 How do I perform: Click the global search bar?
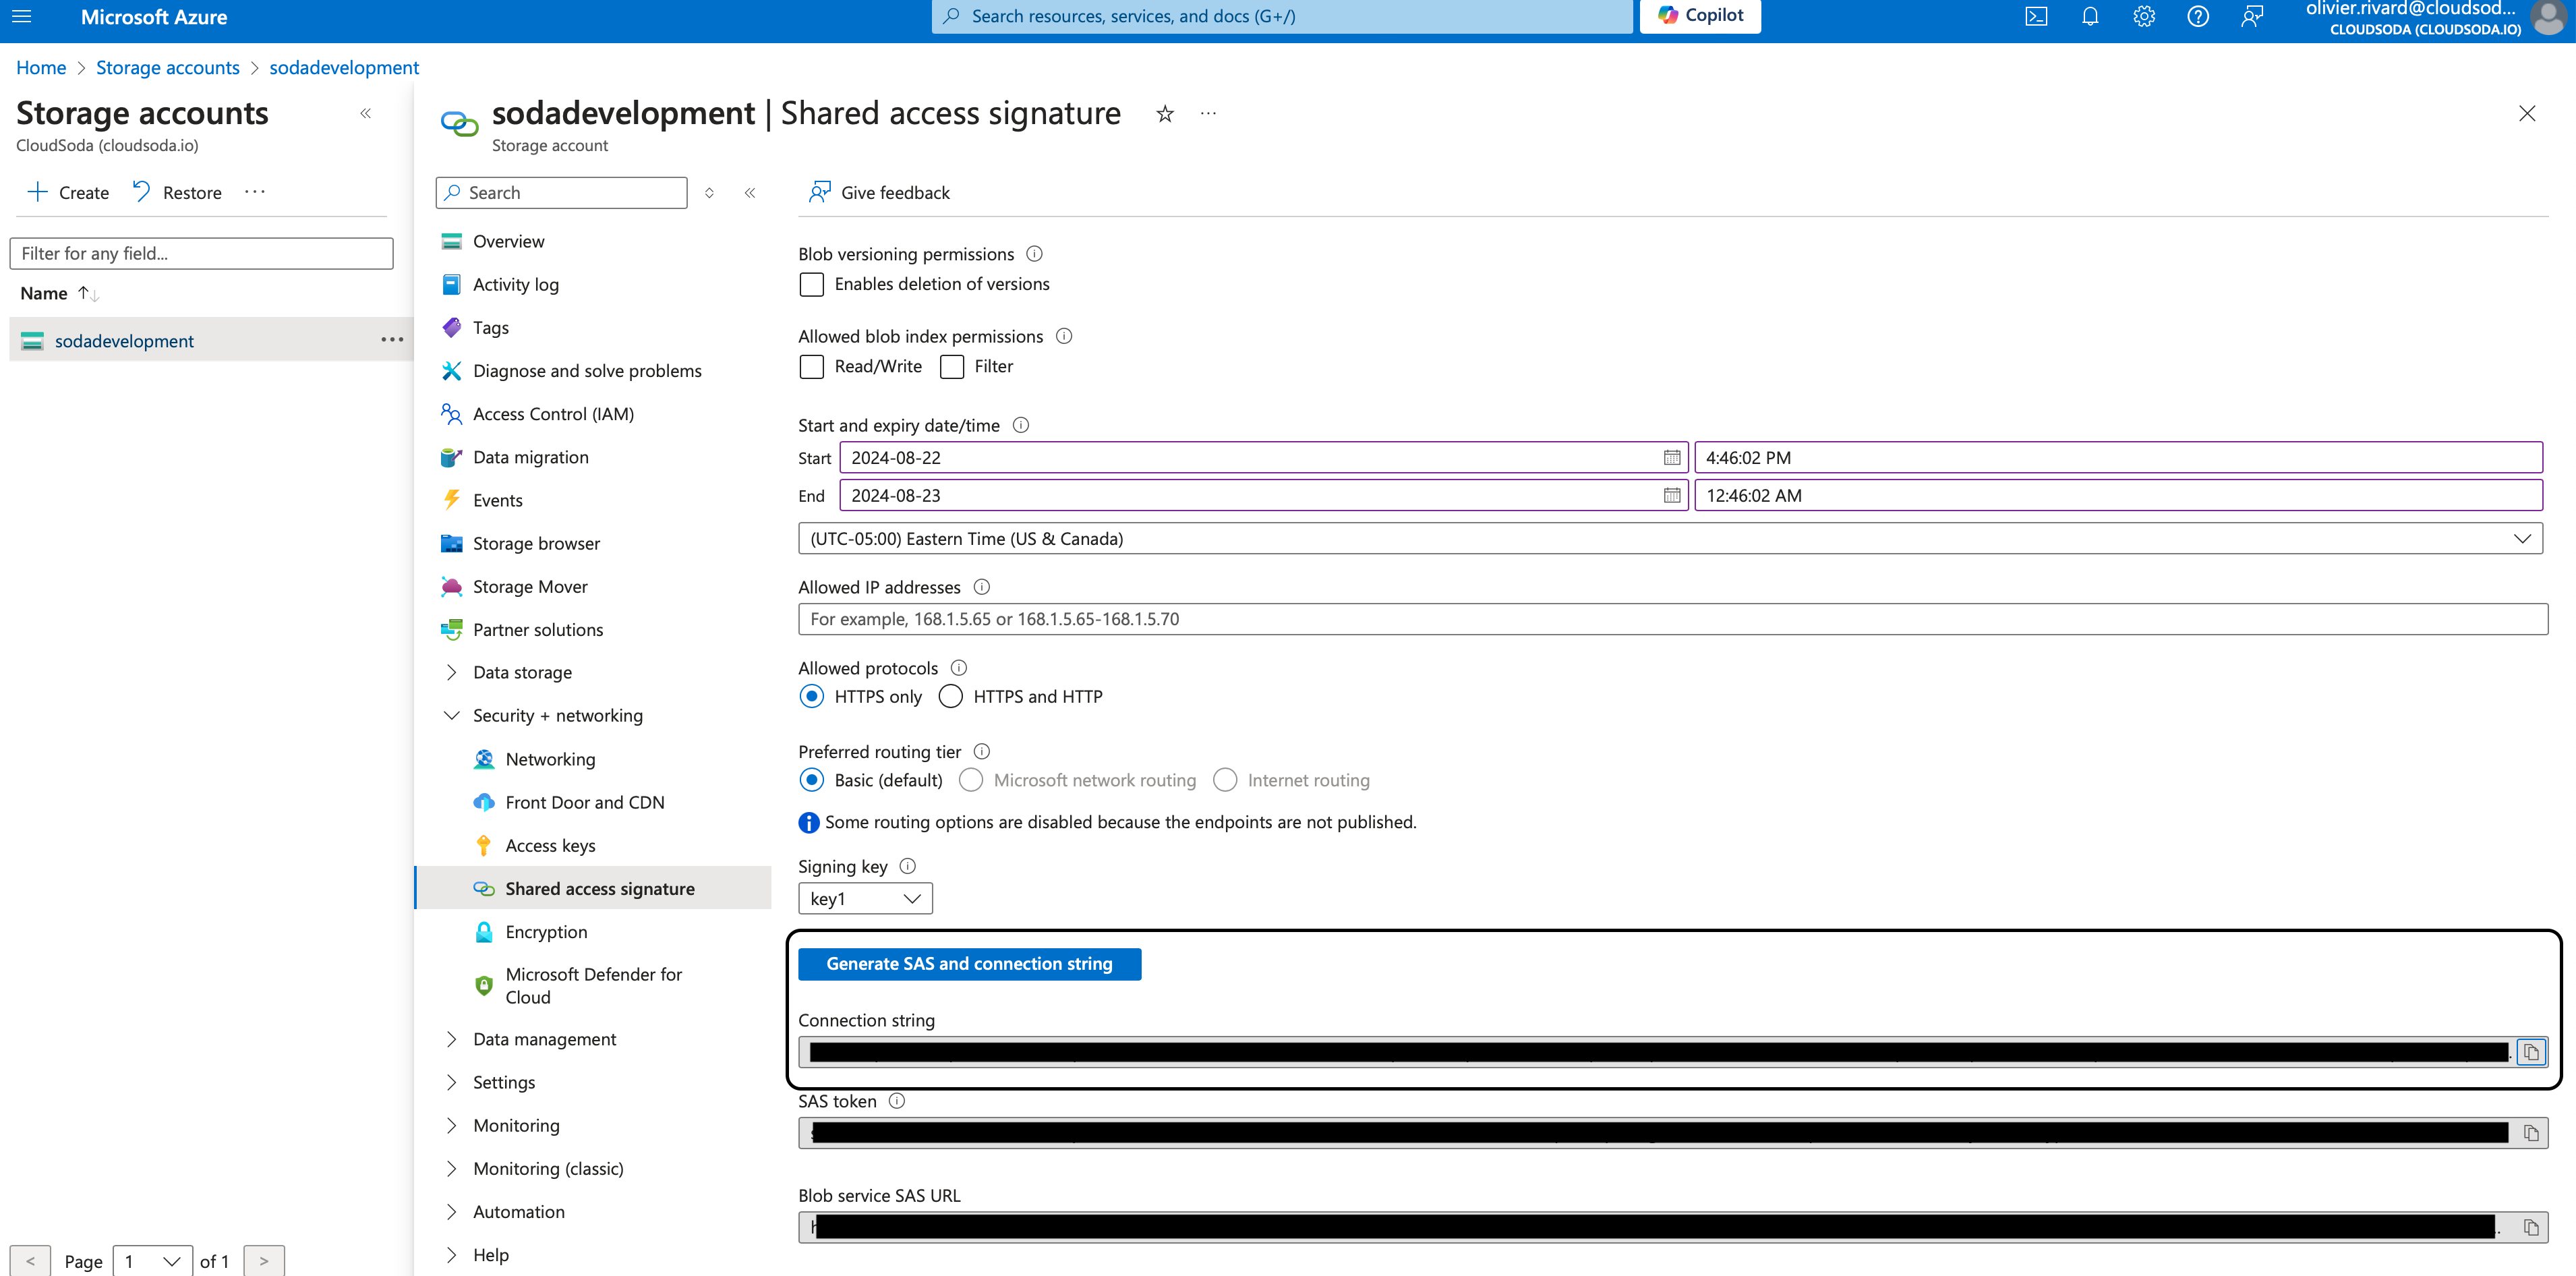pyautogui.click(x=1282, y=16)
